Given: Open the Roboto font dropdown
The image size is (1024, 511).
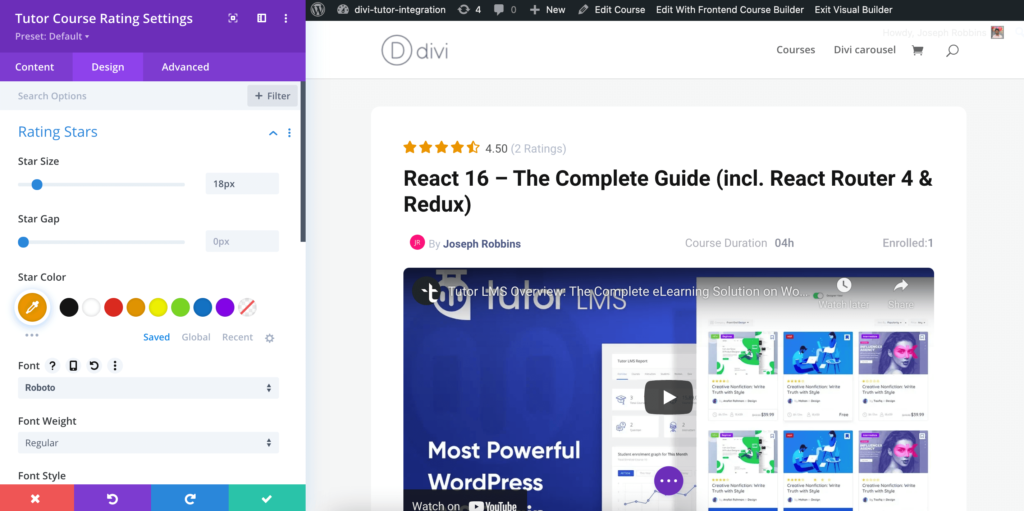Looking at the screenshot, I should (x=148, y=387).
